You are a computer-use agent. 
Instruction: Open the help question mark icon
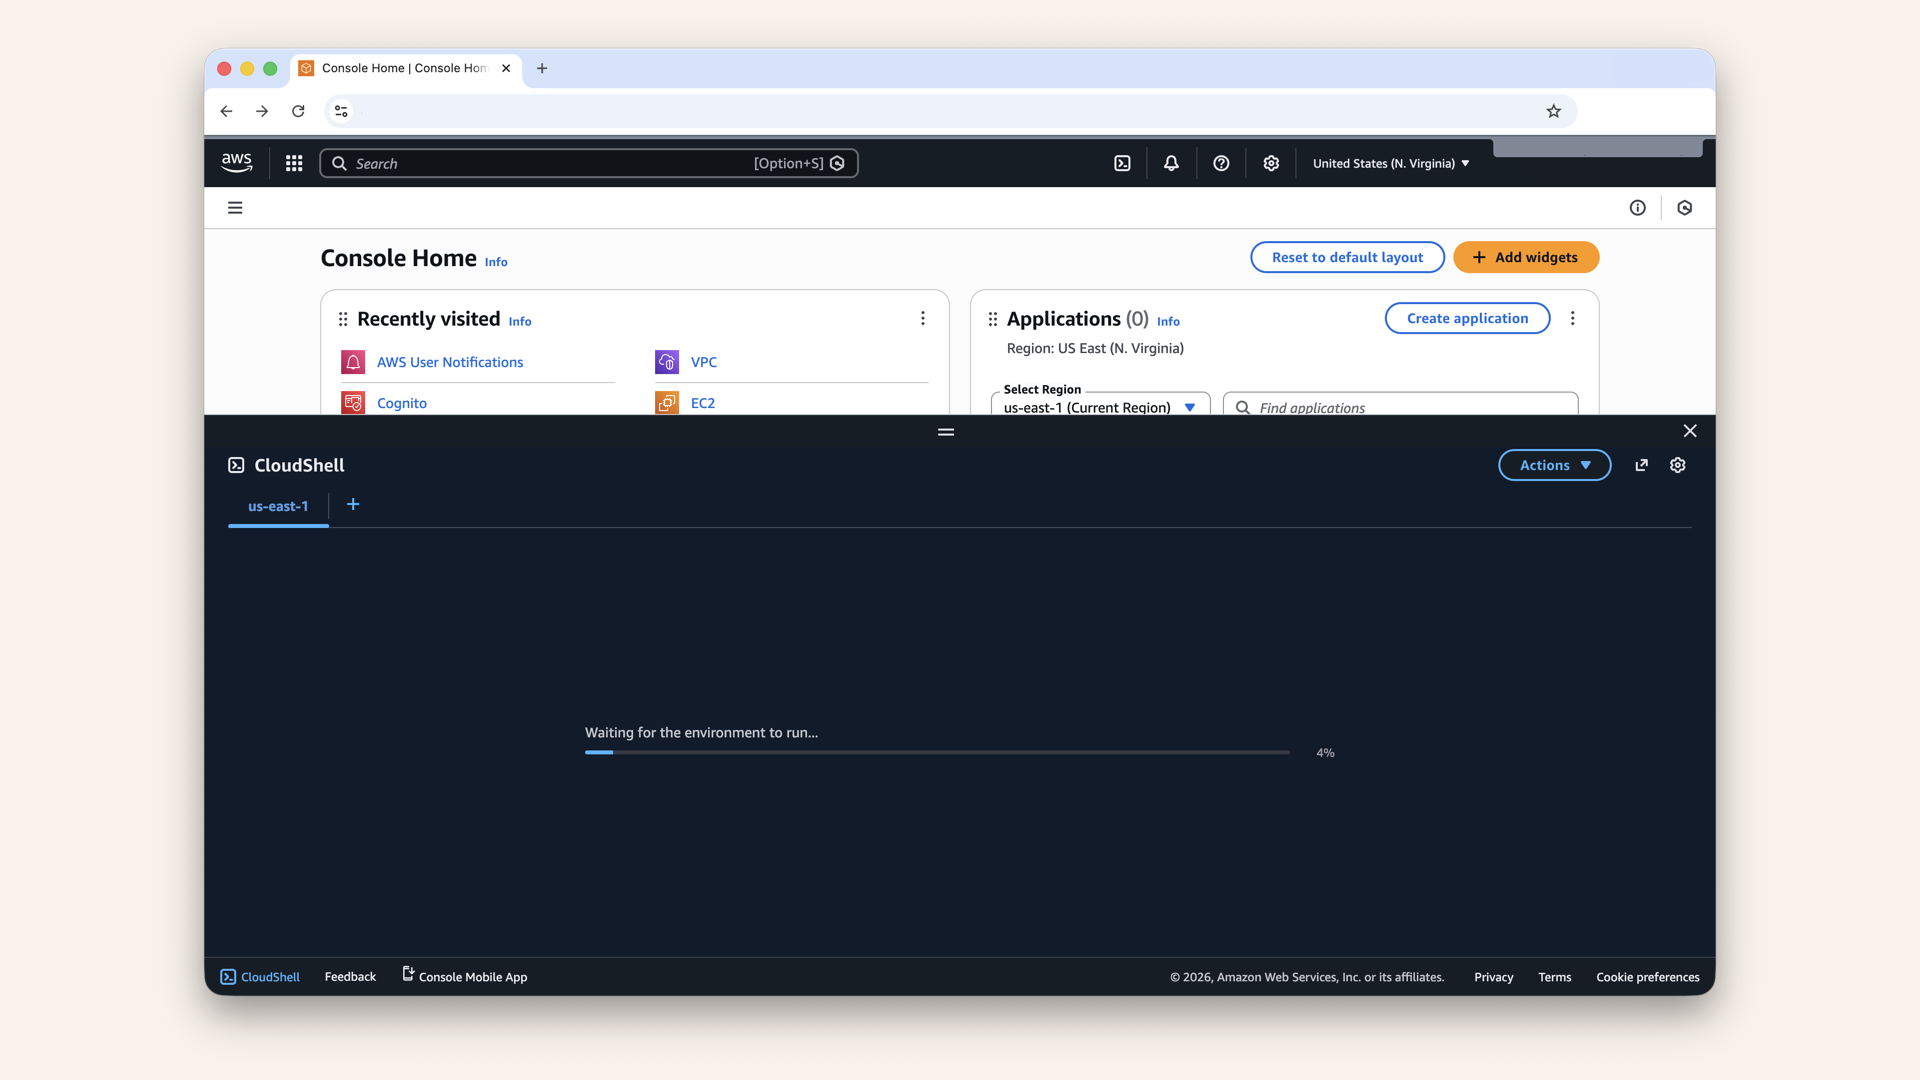click(x=1221, y=163)
